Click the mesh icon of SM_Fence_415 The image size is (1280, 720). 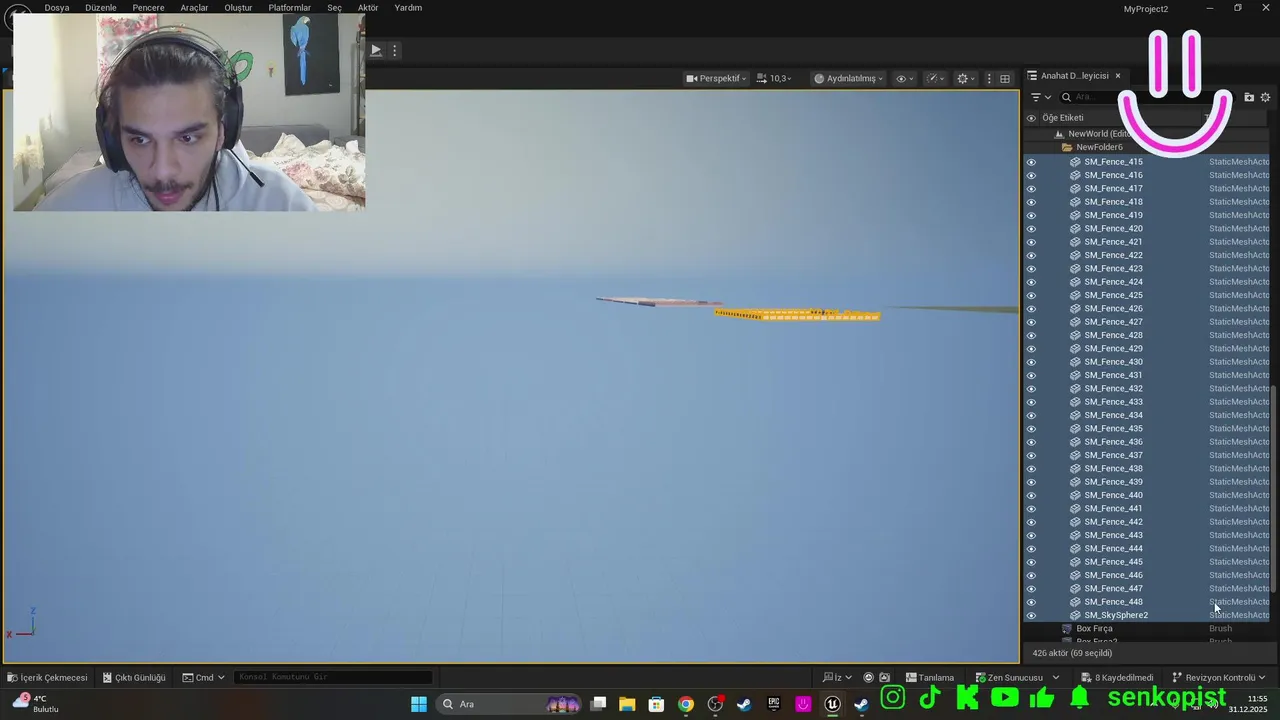coord(1075,162)
